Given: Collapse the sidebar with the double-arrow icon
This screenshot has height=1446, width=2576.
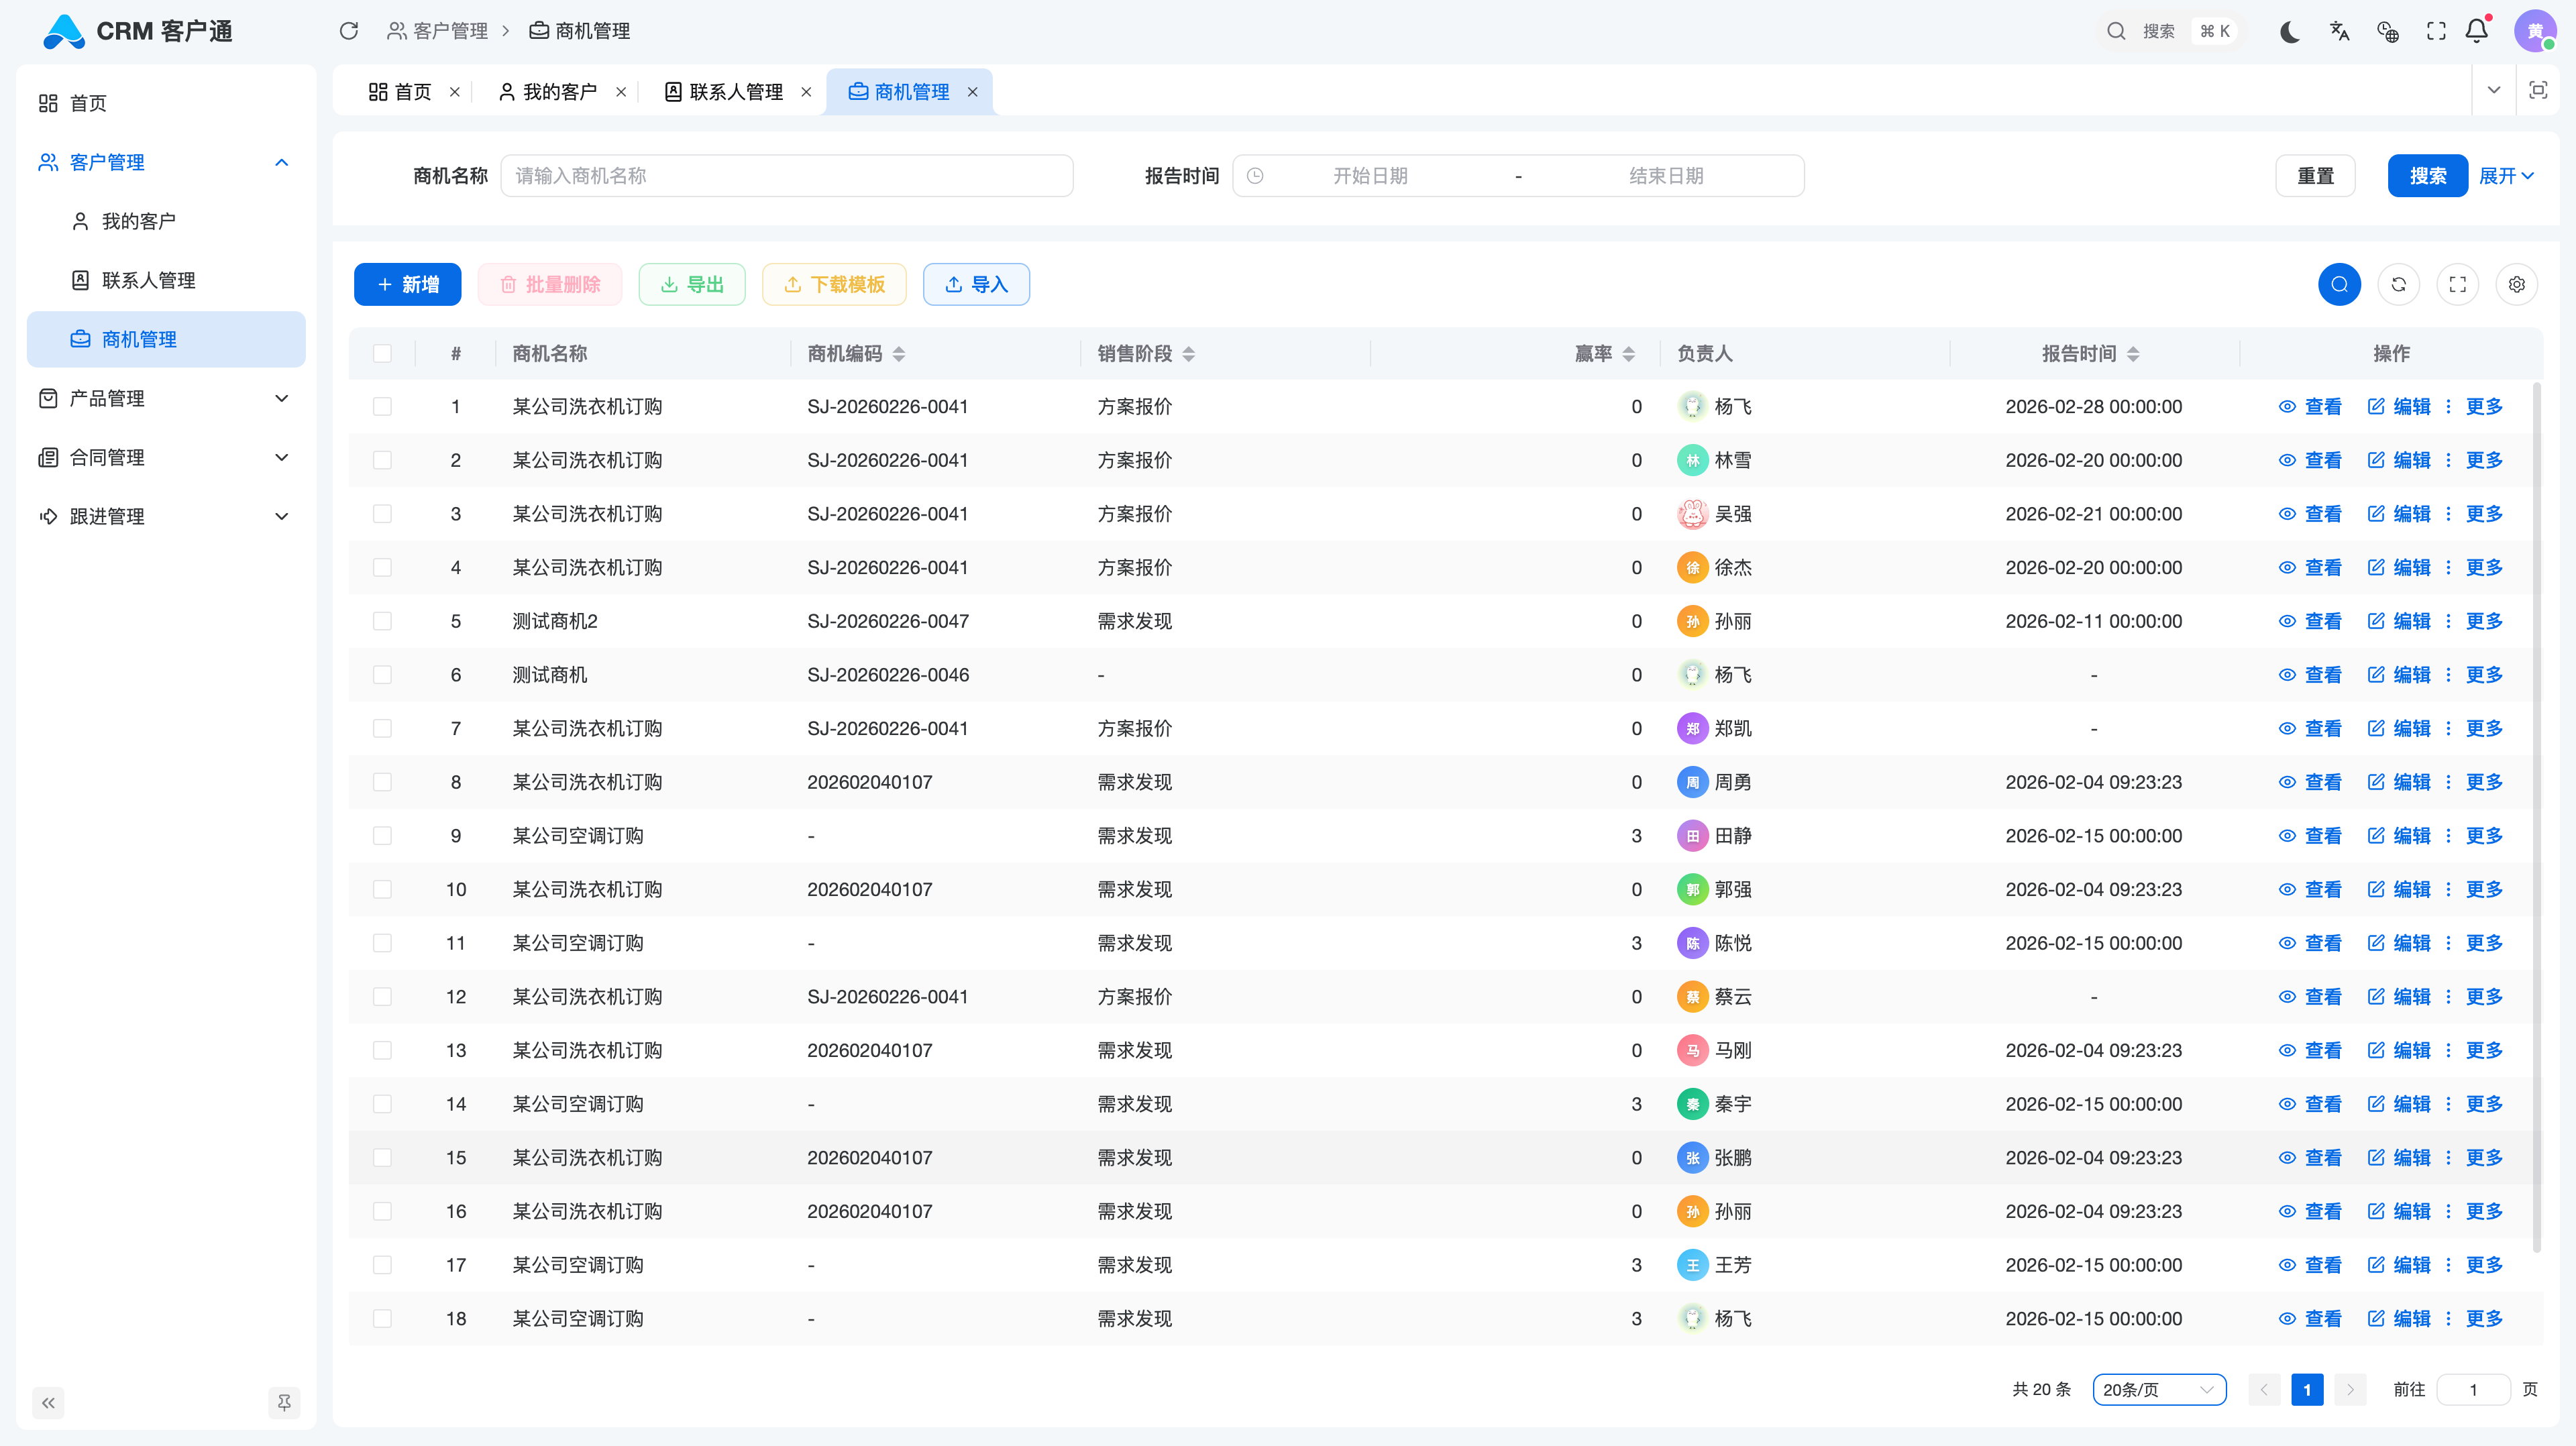Looking at the screenshot, I should coord(47,1403).
